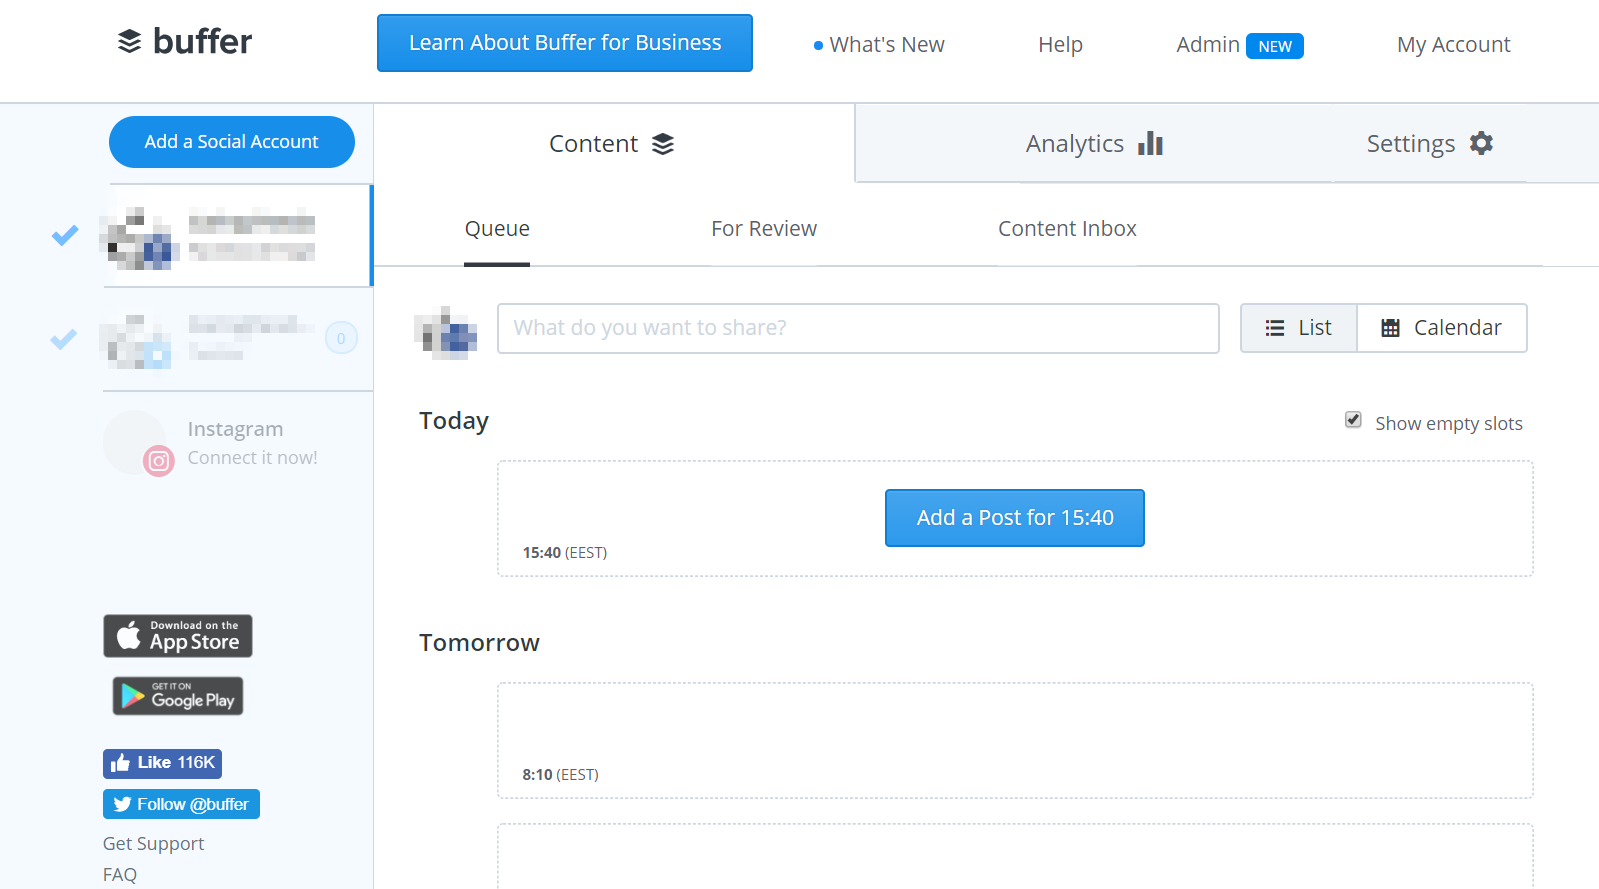Click the Settings gear icon
This screenshot has height=889, width=1599.
coord(1481,143)
